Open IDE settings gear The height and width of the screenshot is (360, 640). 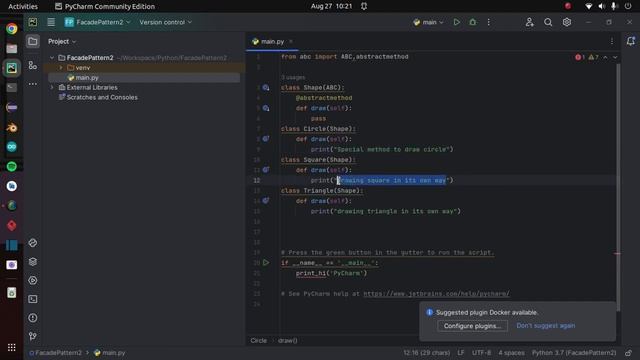point(567,22)
